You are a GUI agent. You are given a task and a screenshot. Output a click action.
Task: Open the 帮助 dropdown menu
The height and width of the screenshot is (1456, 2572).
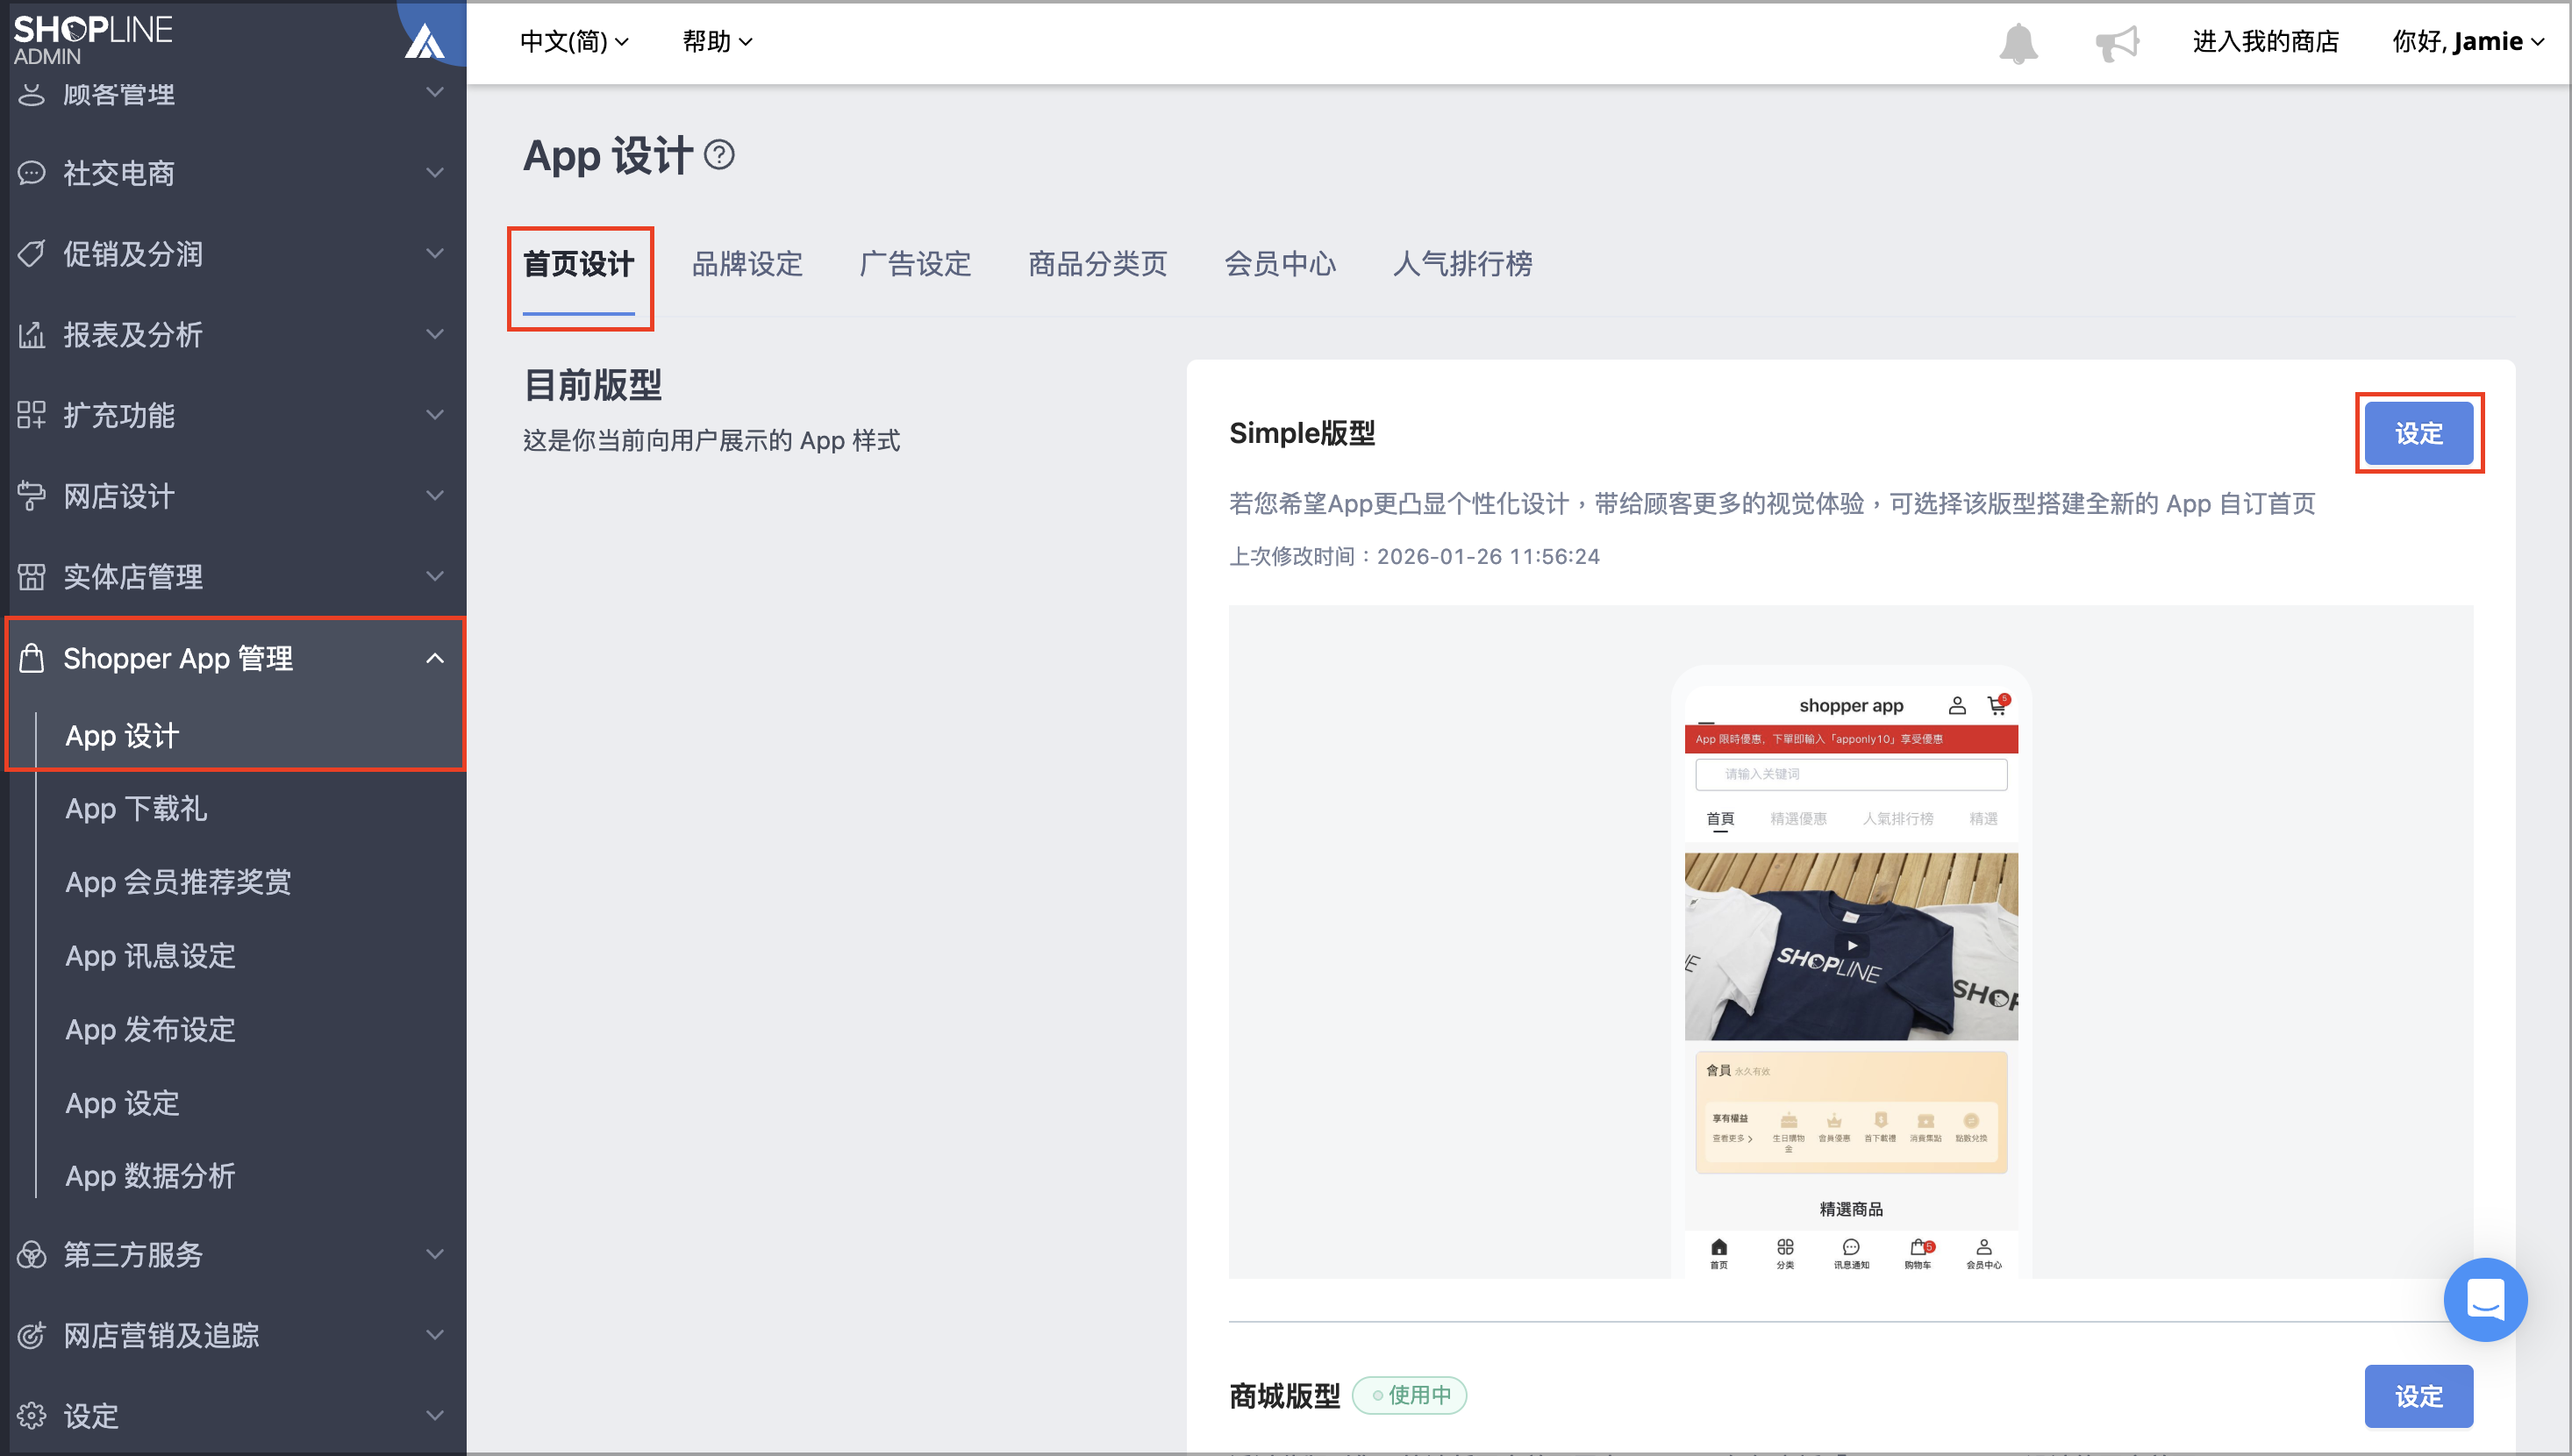pyautogui.click(x=717, y=41)
